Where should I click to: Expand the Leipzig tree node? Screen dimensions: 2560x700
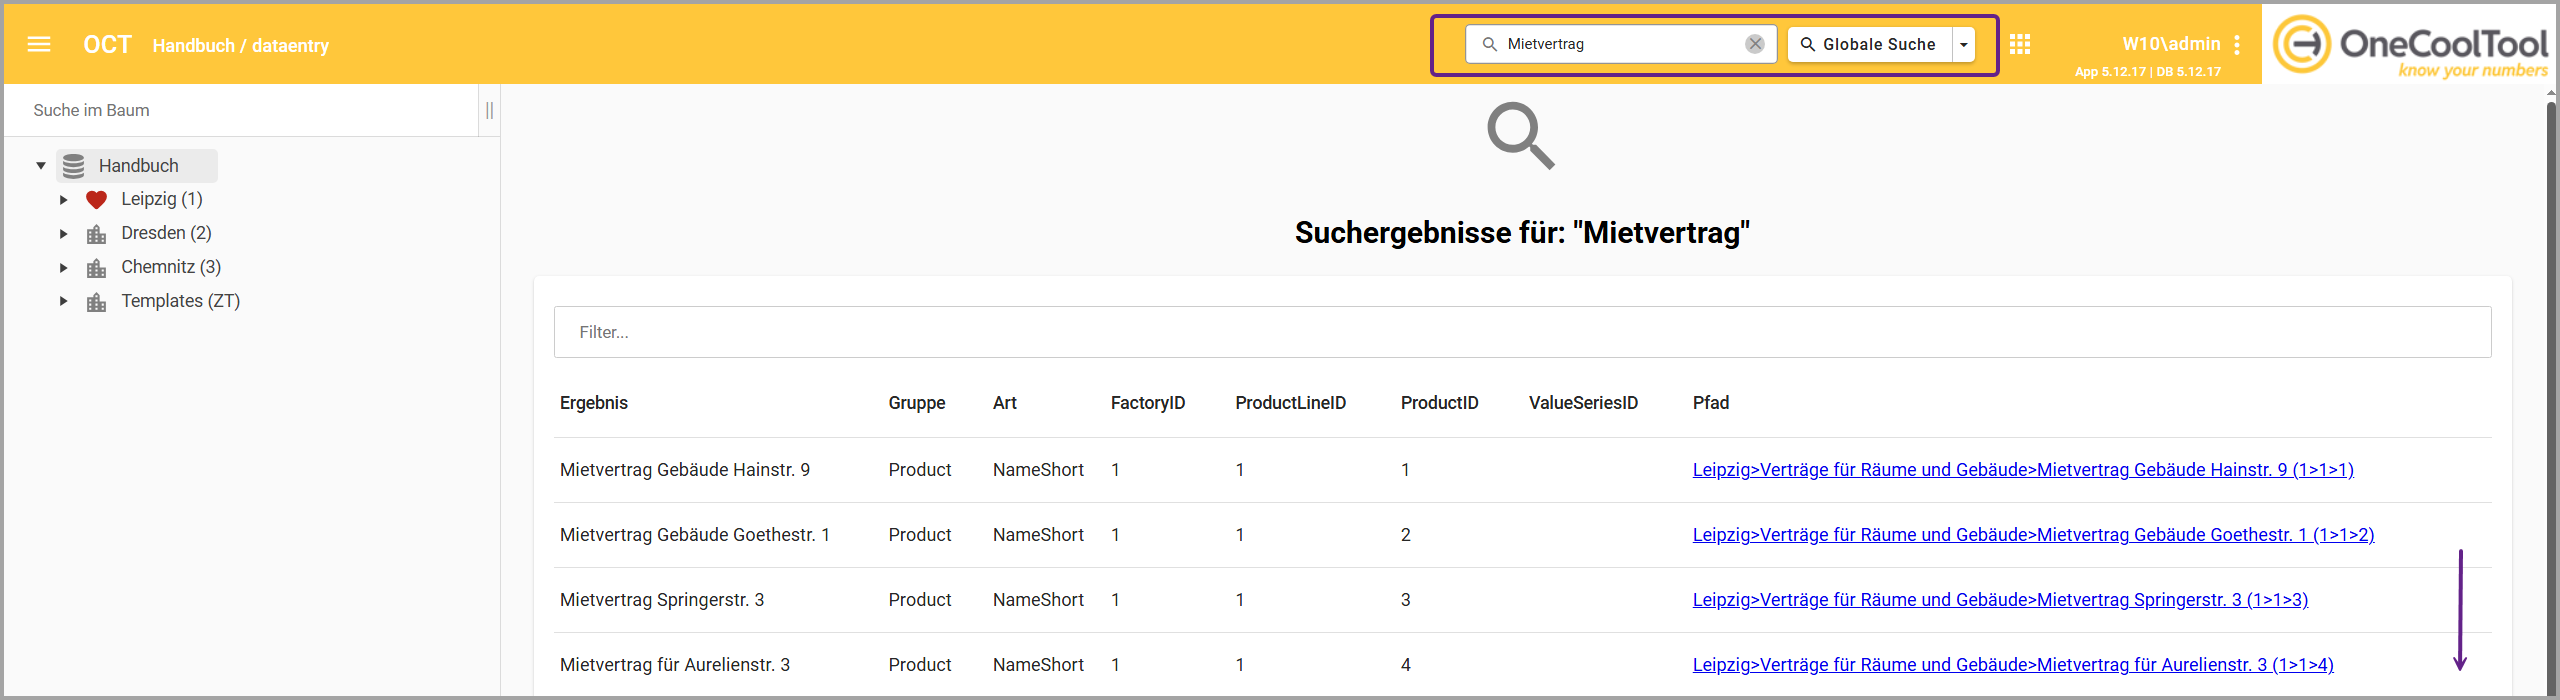pyautogui.click(x=63, y=200)
